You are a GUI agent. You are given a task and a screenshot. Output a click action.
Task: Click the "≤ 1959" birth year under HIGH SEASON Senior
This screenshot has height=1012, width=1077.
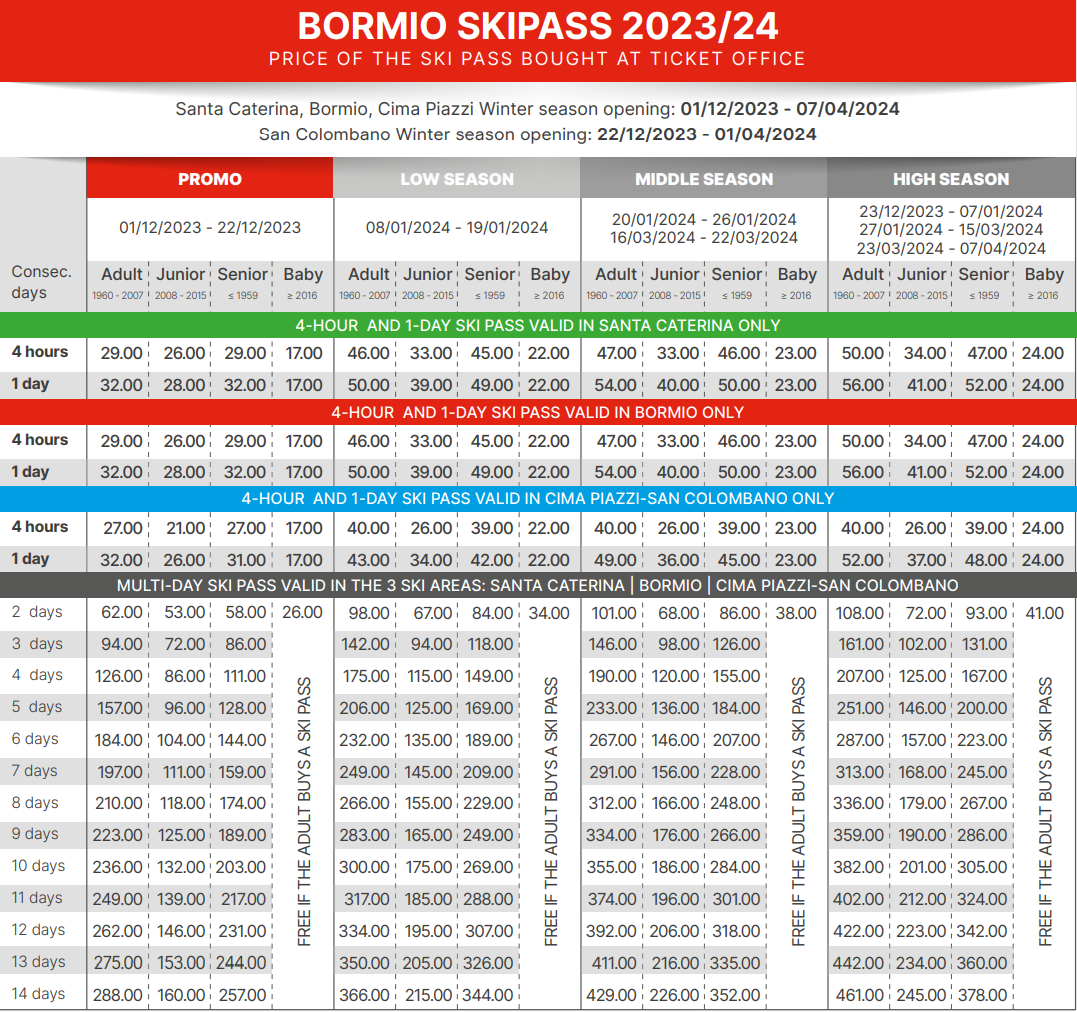point(984,295)
